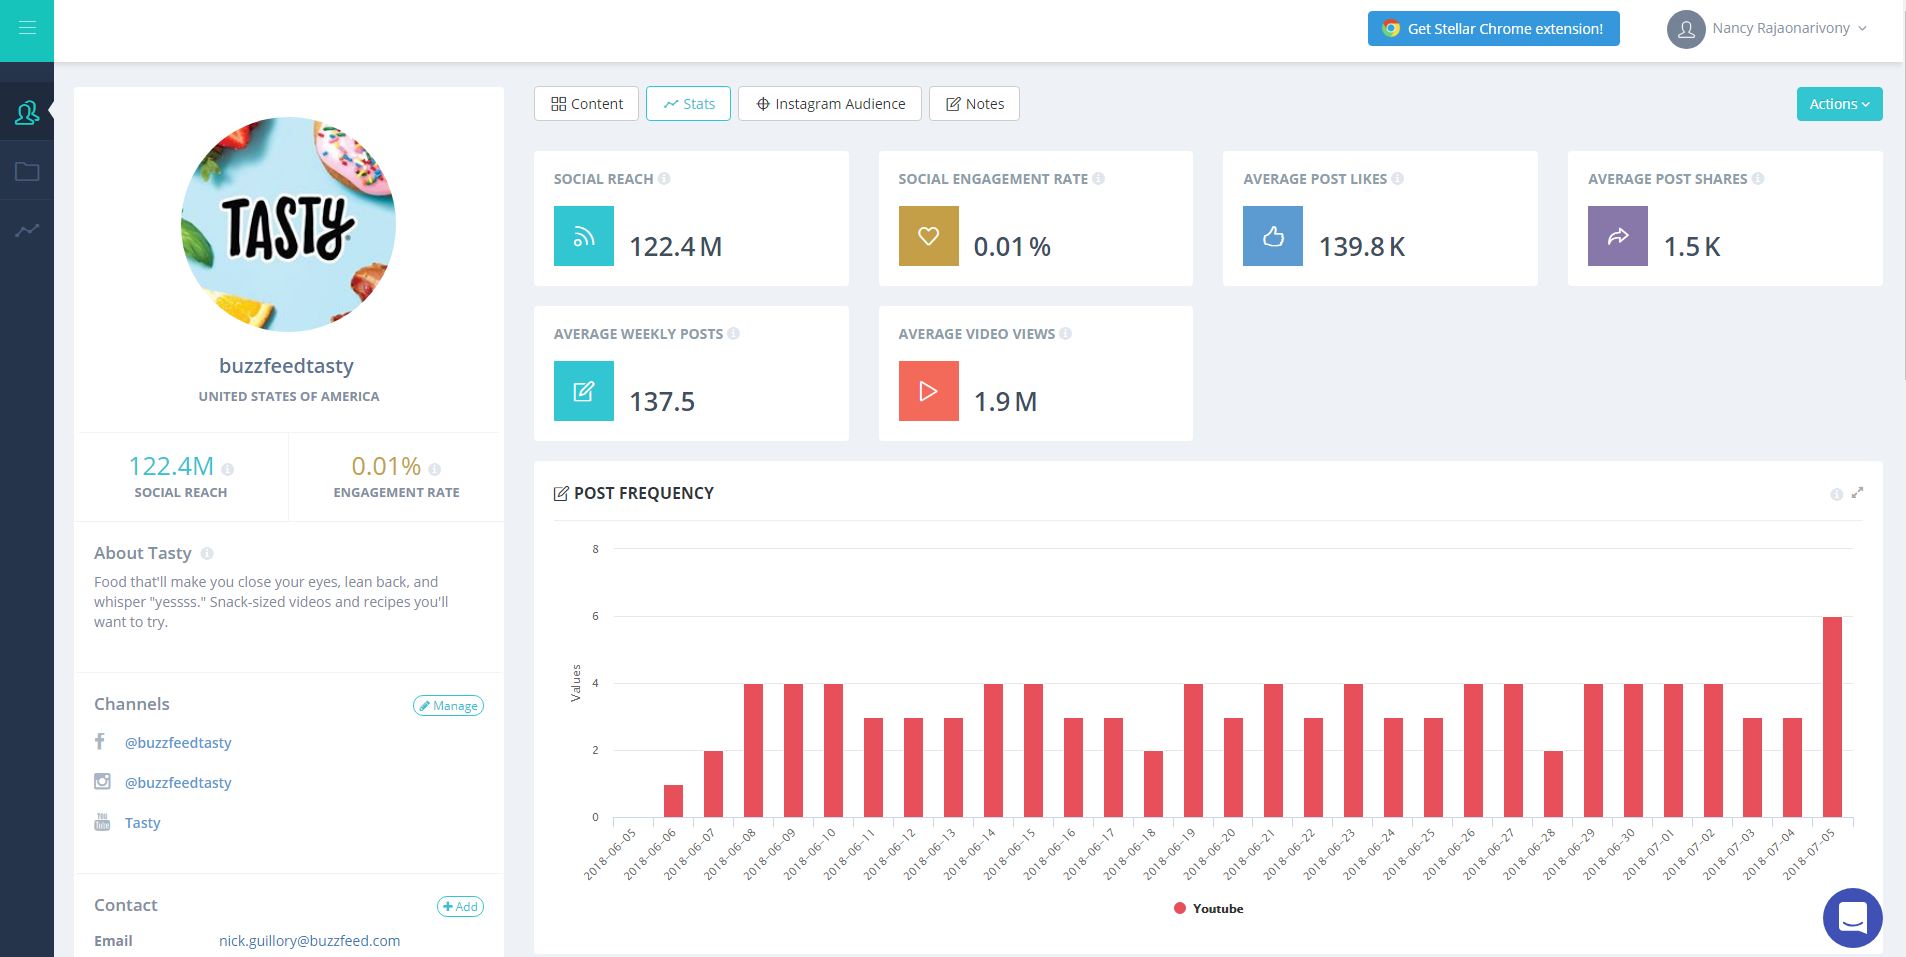Open the Actions dropdown
This screenshot has width=1906, height=957.
tap(1839, 104)
